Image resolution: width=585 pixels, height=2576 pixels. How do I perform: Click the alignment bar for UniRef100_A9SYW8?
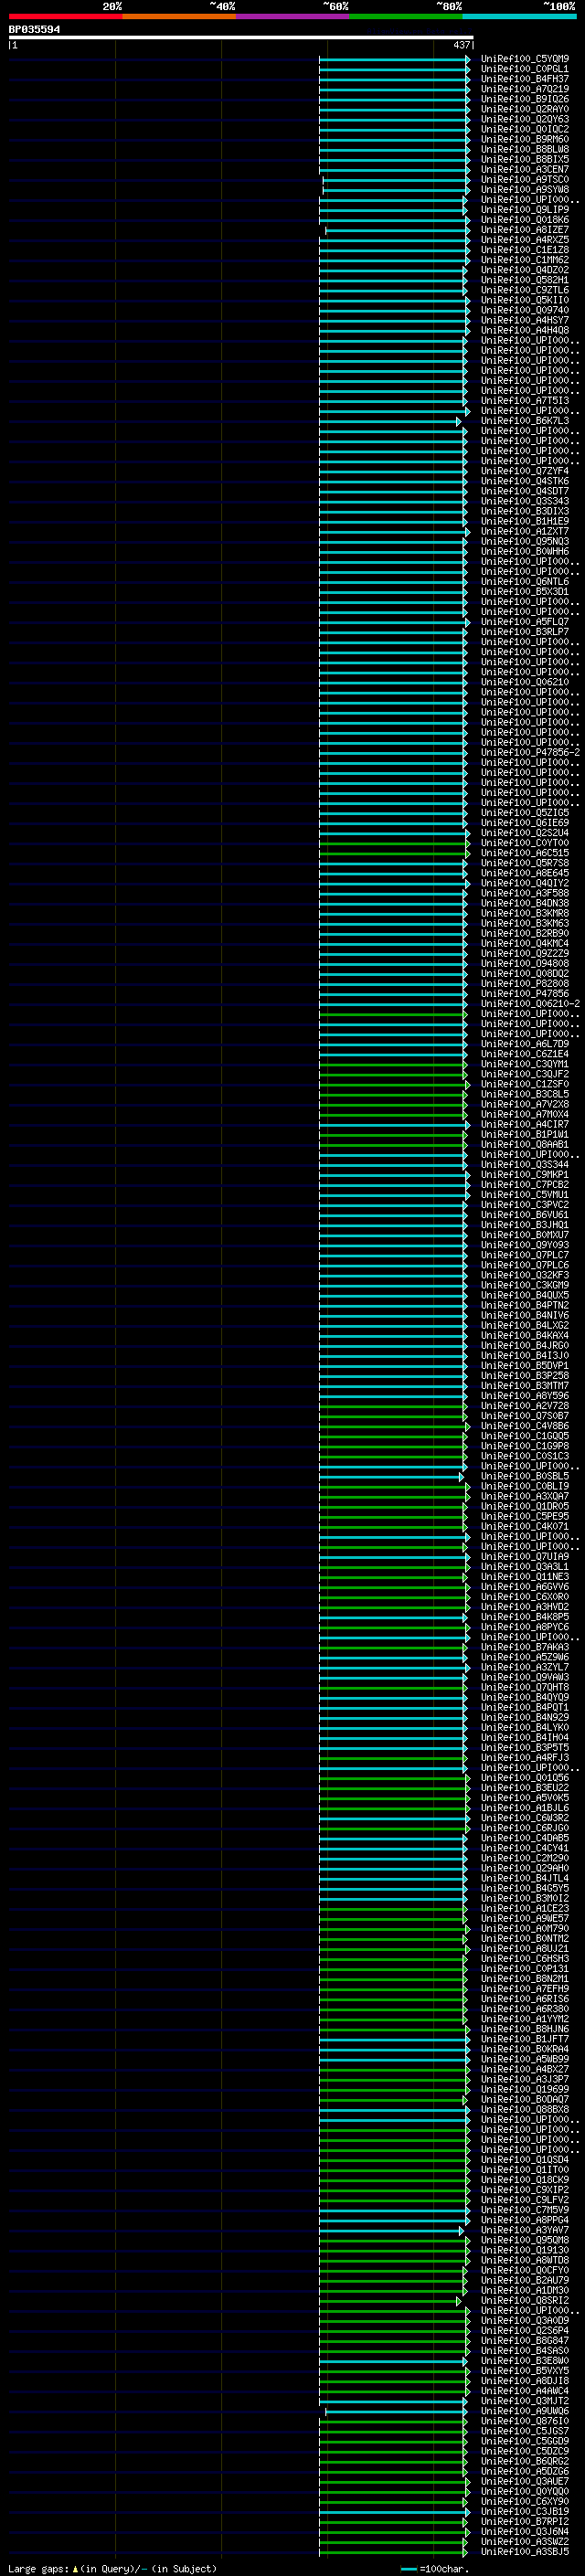point(395,190)
